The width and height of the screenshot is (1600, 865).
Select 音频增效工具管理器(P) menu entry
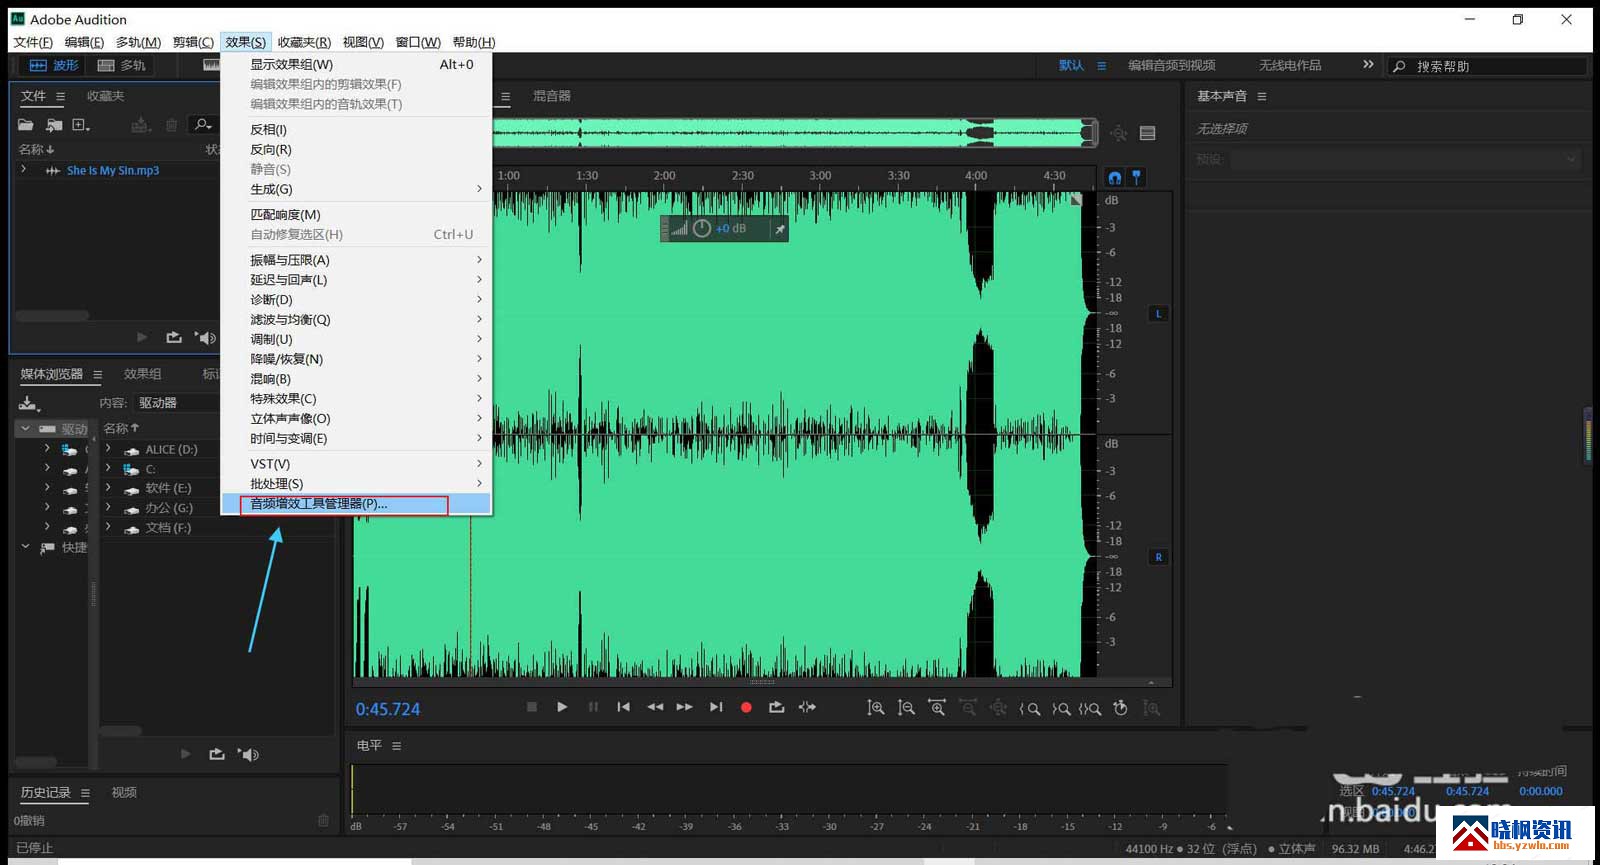pyautogui.click(x=356, y=504)
